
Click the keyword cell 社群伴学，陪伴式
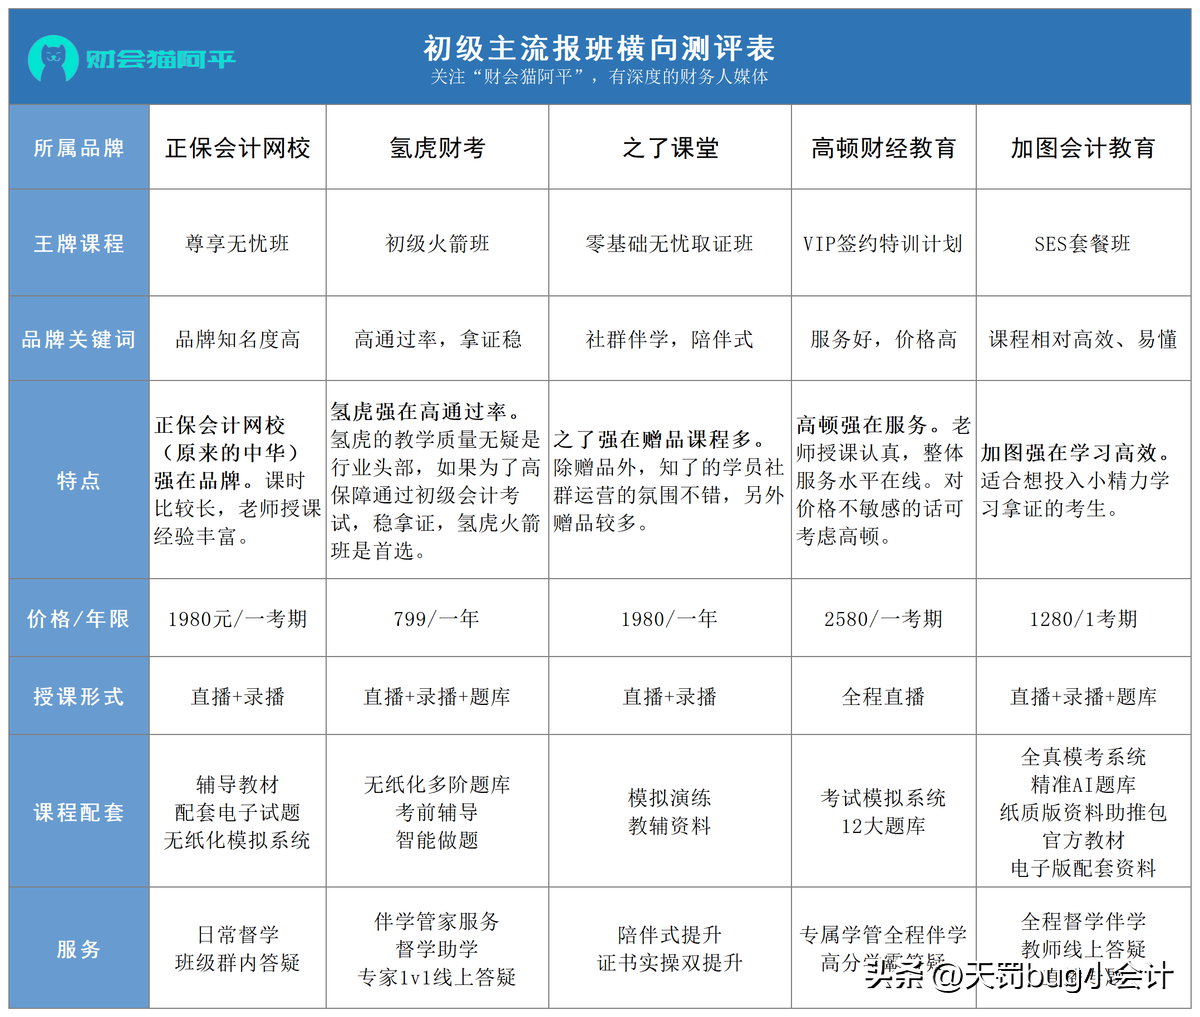coord(670,339)
